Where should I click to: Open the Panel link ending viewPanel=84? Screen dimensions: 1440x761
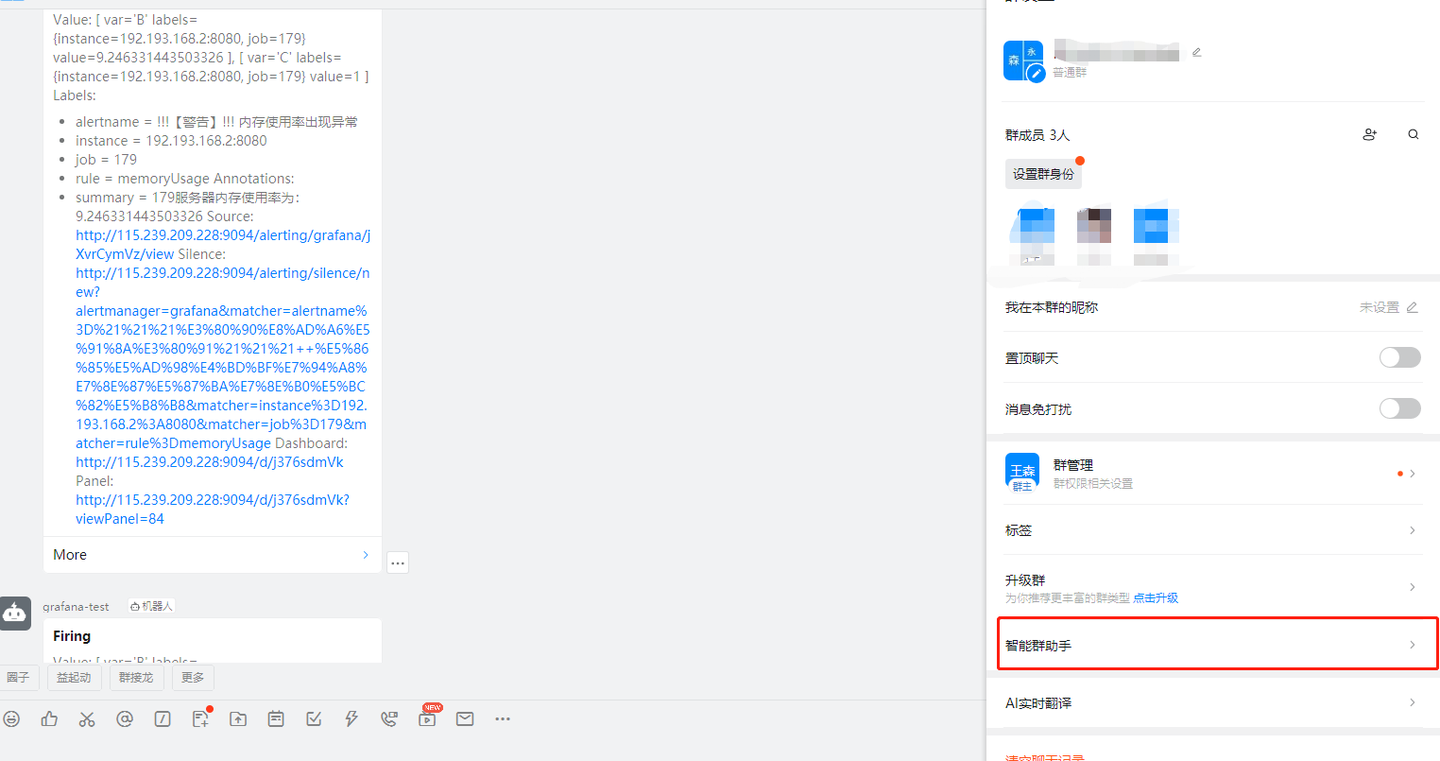(212, 509)
